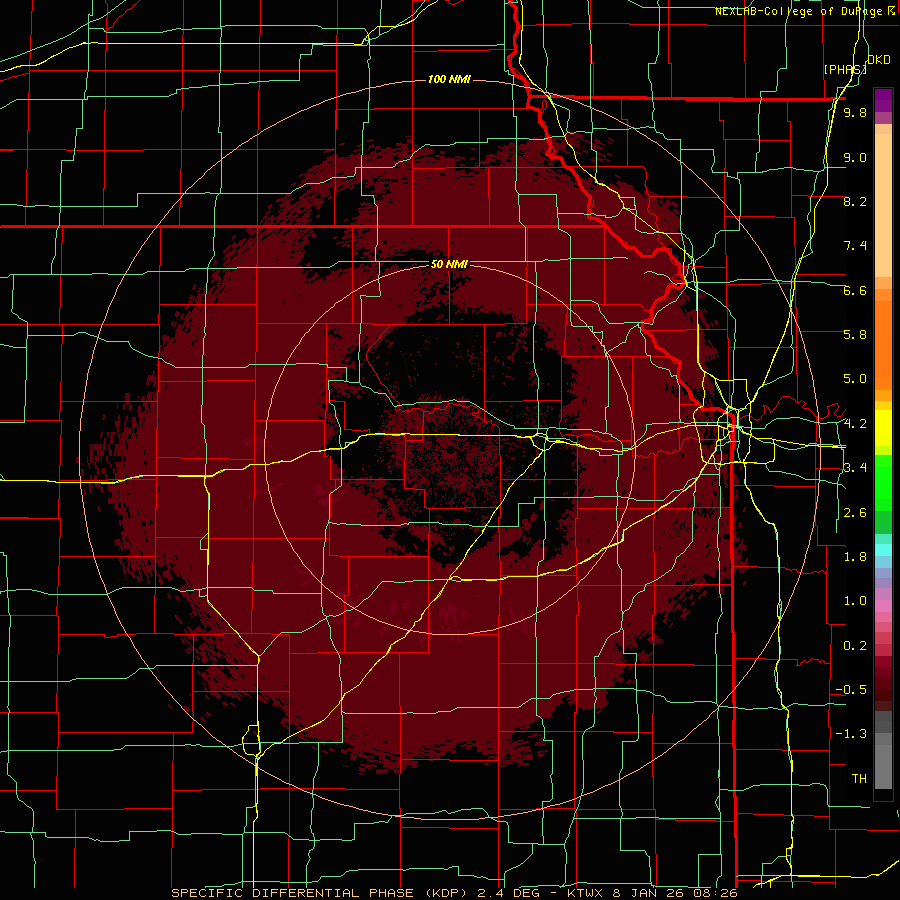Click the OKD label above the color scale
The image size is (900, 900).
(879, 60)
